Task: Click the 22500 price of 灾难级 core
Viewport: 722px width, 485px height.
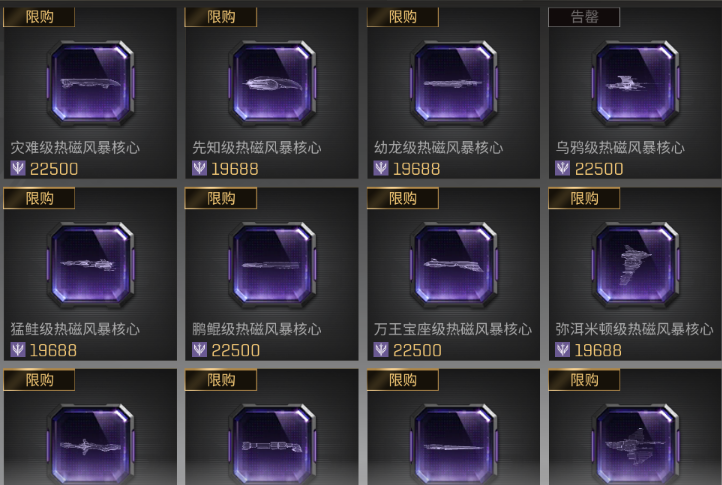Action: [x=54, y=169]
